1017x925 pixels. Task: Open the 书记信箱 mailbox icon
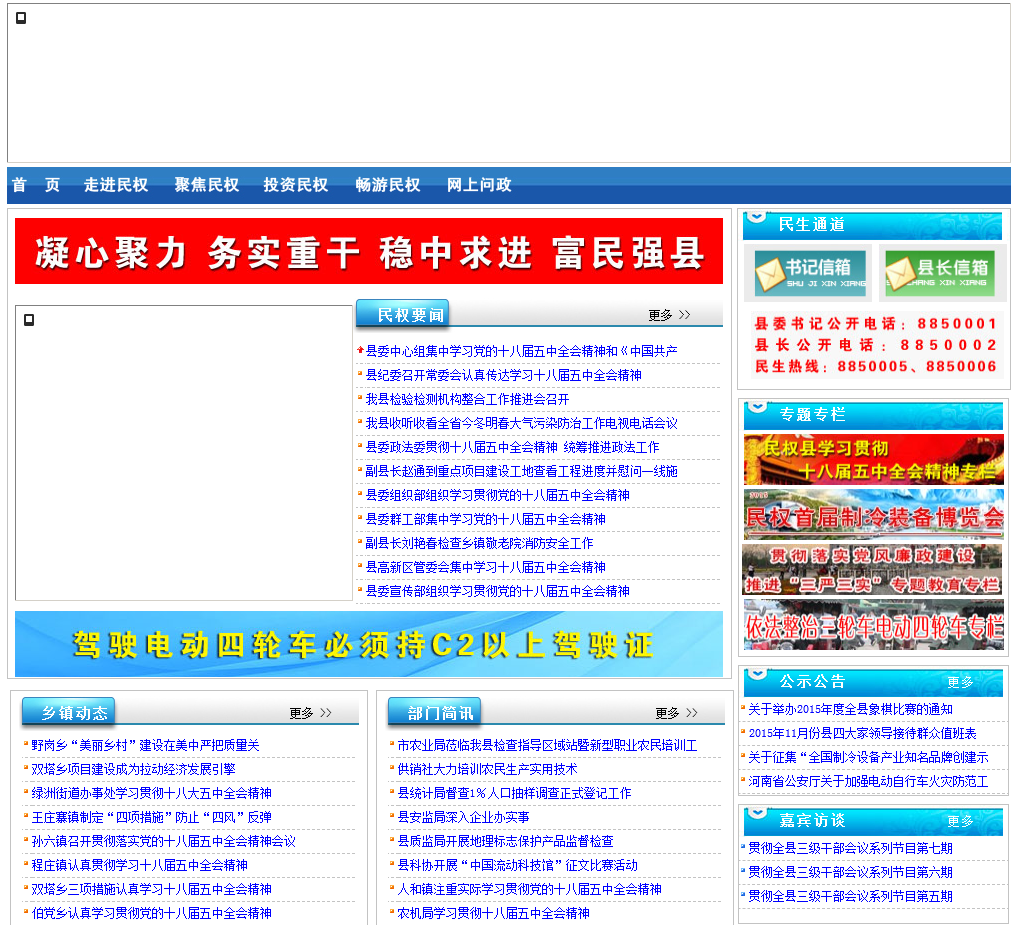[x=810, y=273]
